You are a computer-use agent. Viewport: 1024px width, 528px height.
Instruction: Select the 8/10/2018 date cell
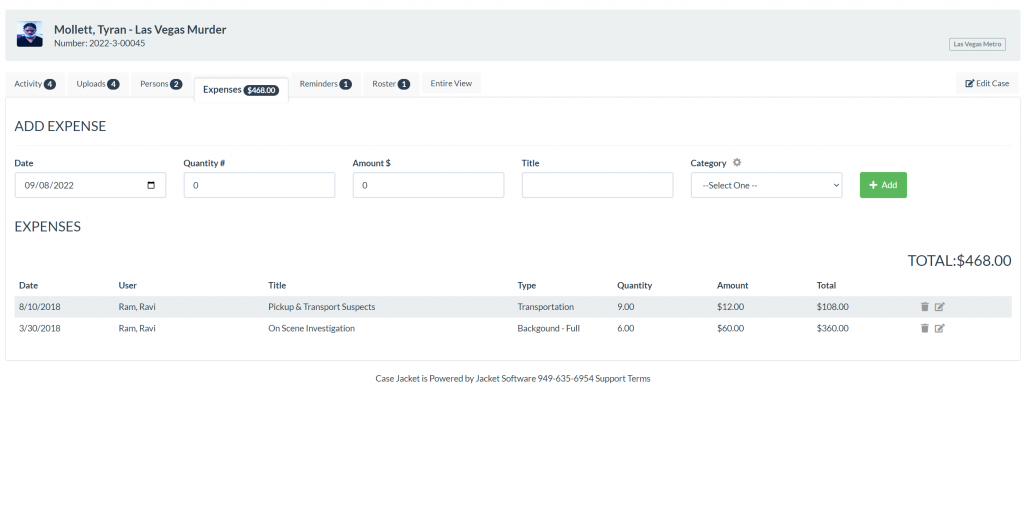tap(39, 306)
